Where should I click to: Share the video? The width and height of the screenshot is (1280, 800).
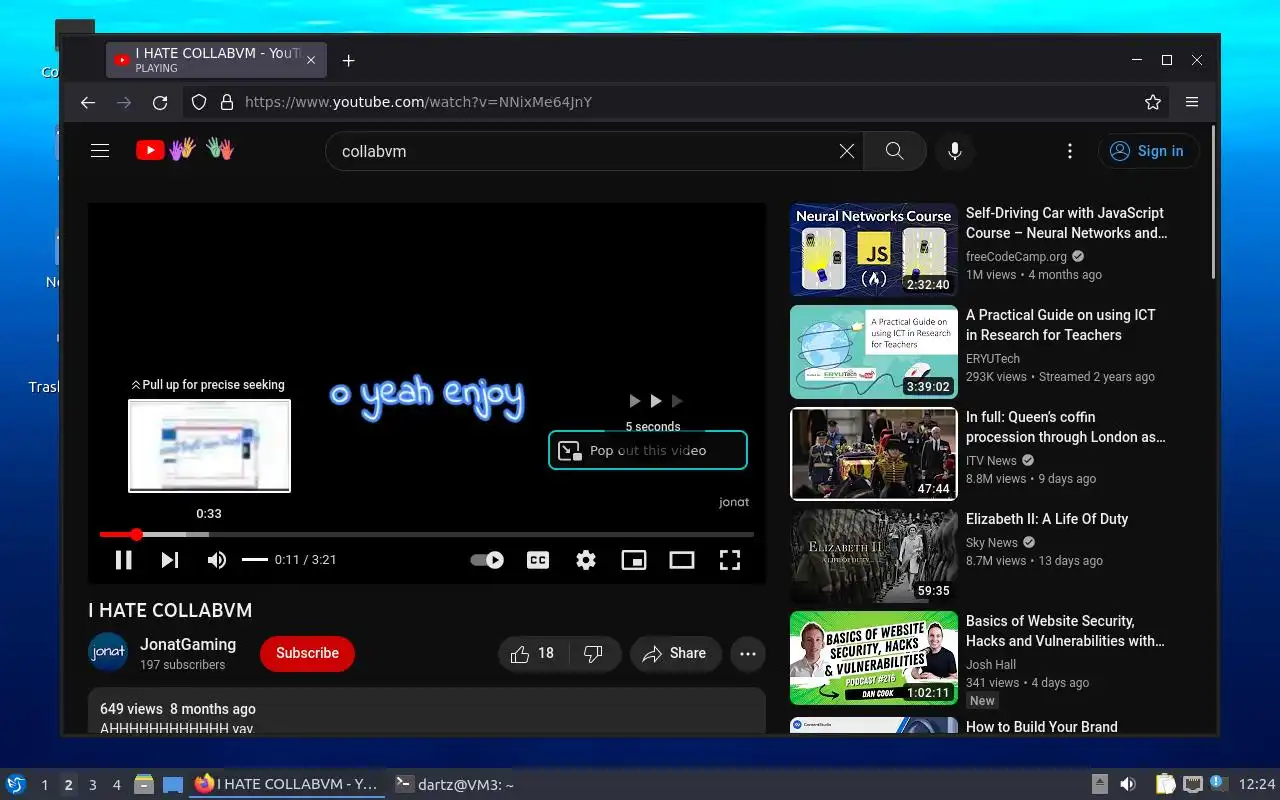point(675,654)
